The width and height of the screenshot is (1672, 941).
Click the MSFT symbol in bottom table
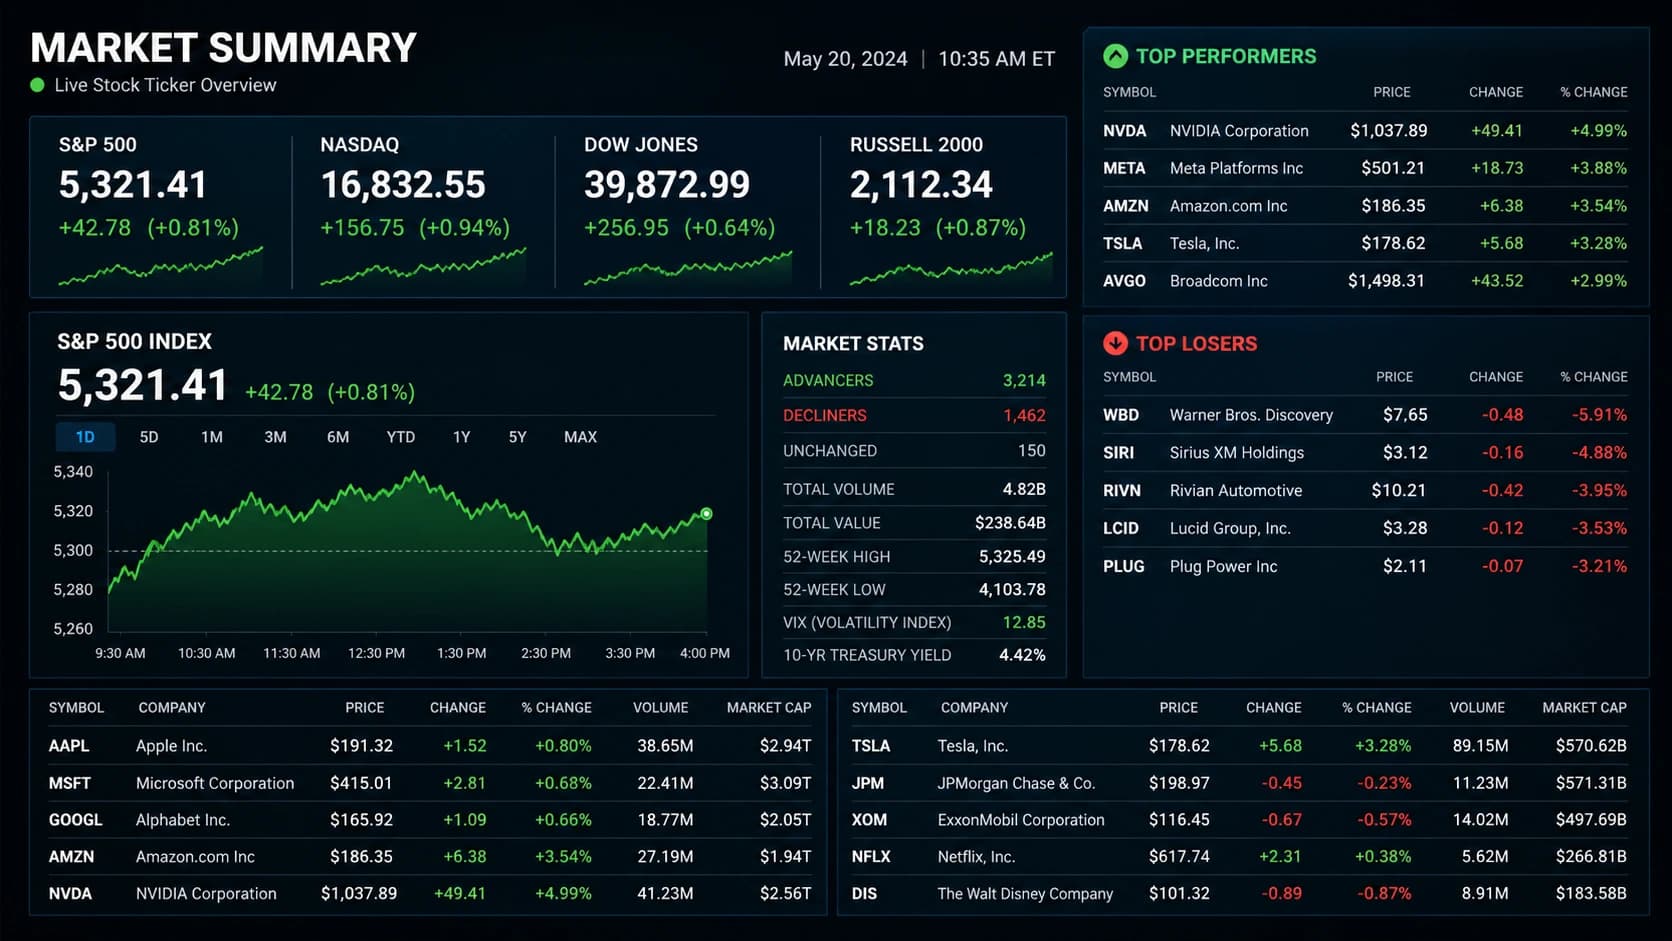tap(70, 783)
